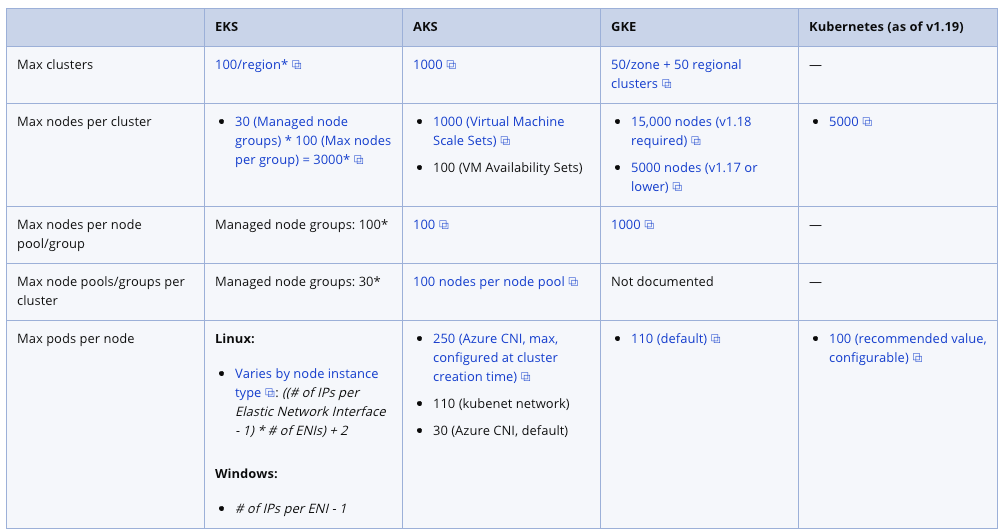Click the external-link icon after = 3000*
This screenshot has width=1004, height=532.
pos(359,160)
